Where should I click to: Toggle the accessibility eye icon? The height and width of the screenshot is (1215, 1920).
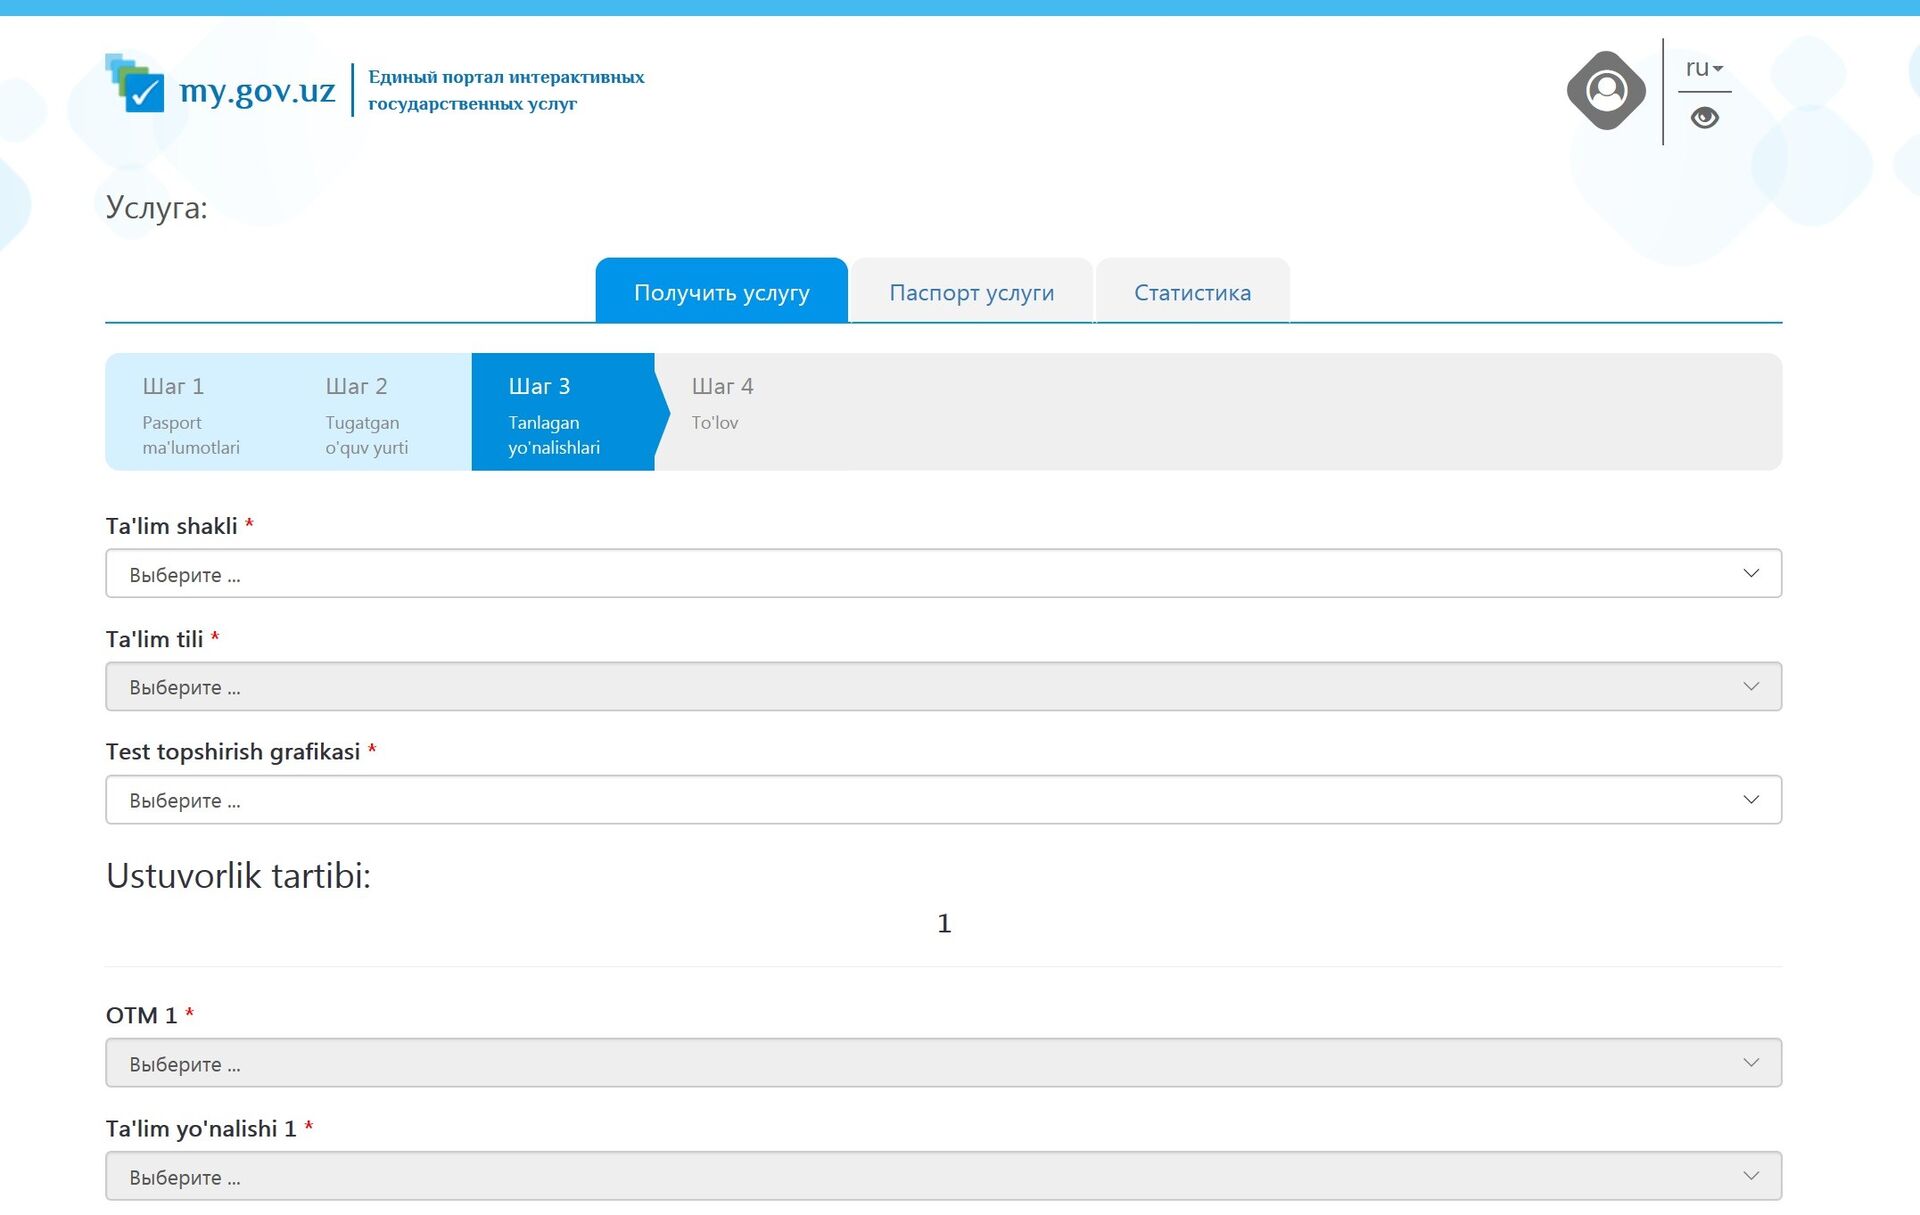(1704, 118)
